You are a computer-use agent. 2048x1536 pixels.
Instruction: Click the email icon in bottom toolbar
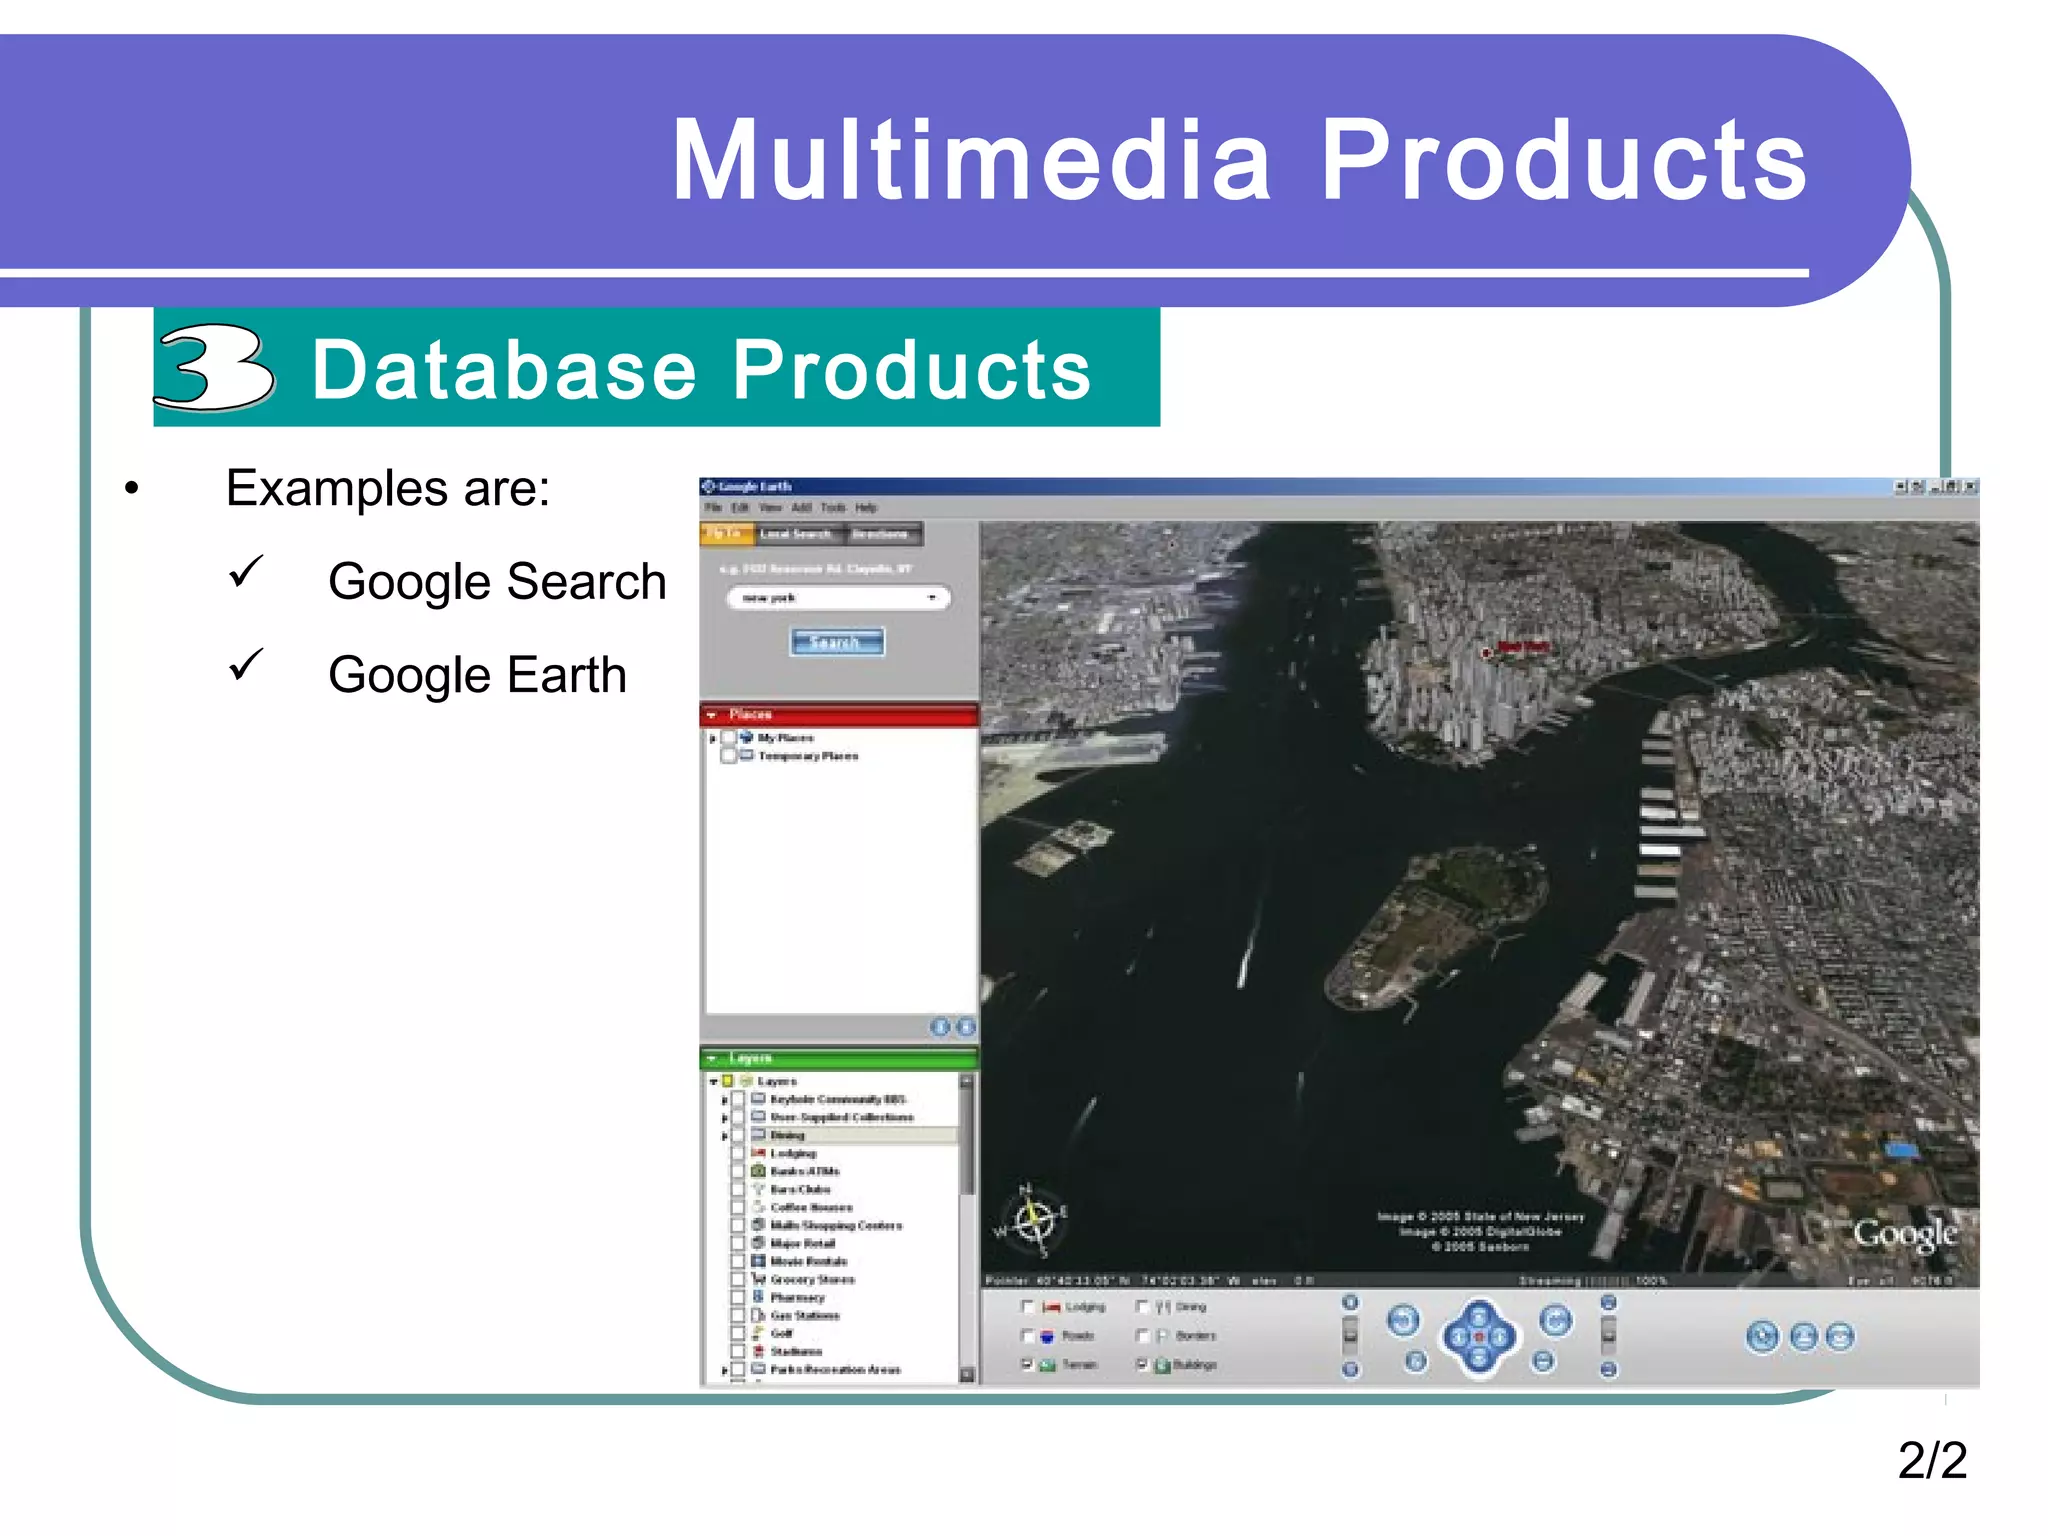[1840, 1336]
